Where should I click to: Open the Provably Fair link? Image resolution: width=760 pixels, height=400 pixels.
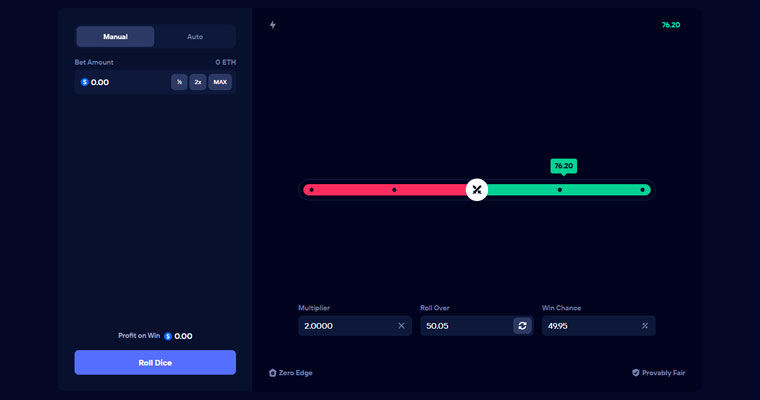(x=659, y=373)
